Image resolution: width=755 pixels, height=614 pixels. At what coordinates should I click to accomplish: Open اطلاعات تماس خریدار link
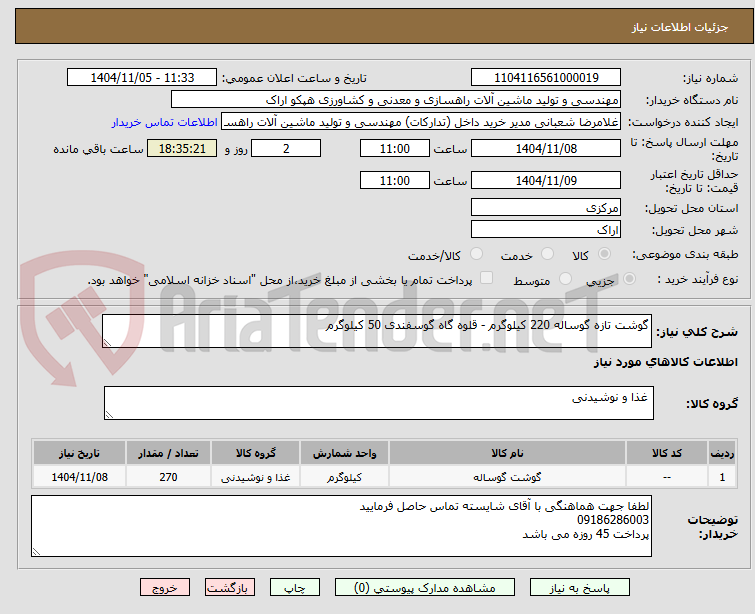(x=165, y=122)
